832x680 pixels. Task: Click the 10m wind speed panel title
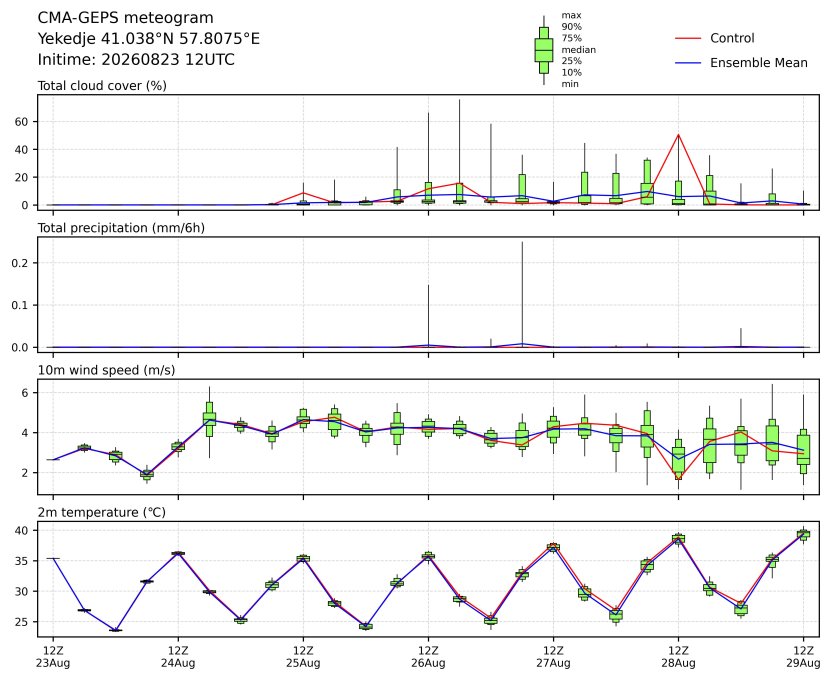click(x=106, y=370)
